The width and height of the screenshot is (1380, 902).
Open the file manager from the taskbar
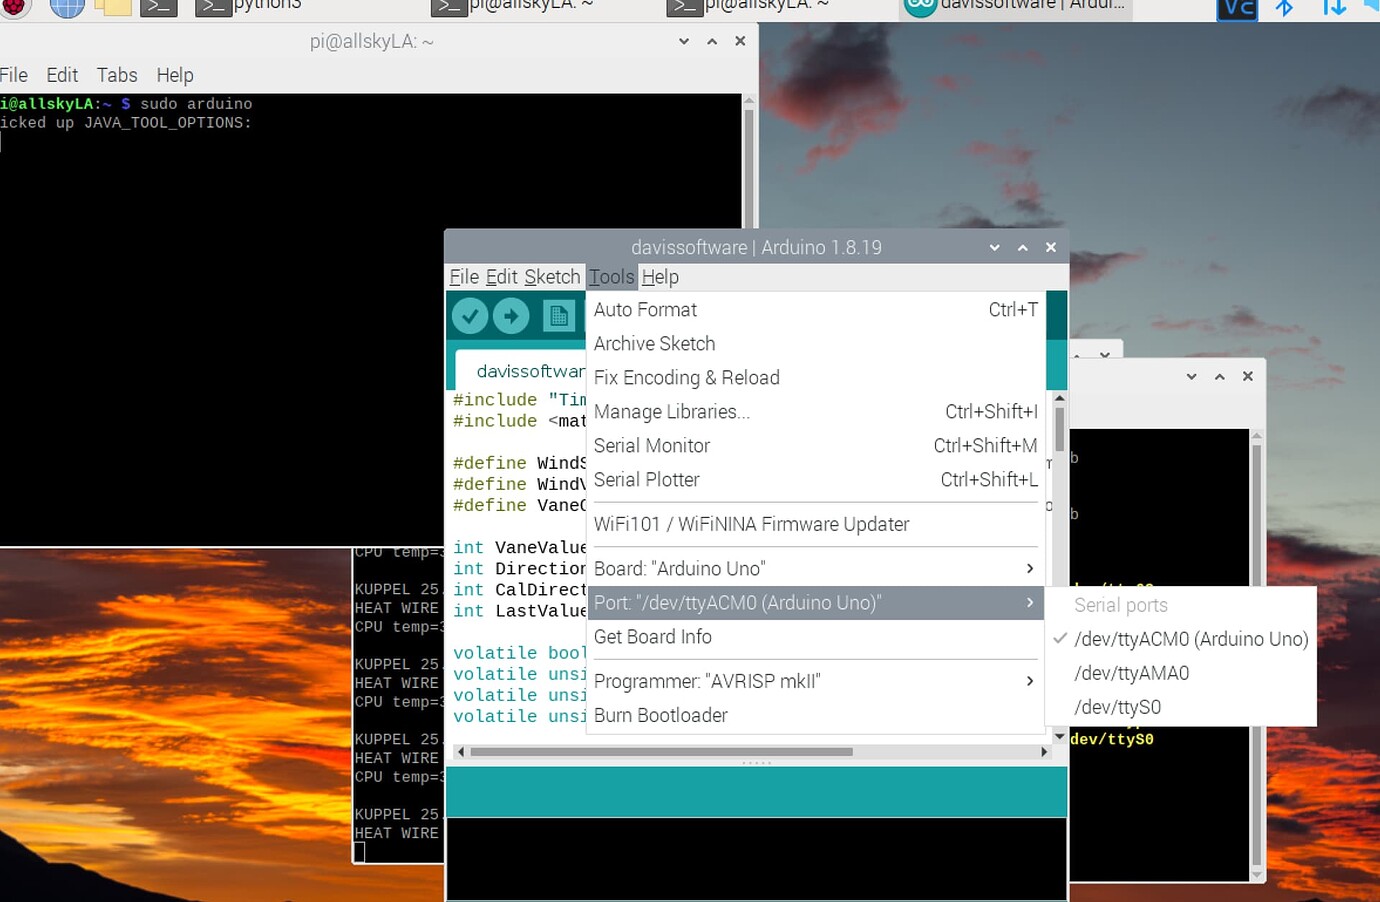112,7
